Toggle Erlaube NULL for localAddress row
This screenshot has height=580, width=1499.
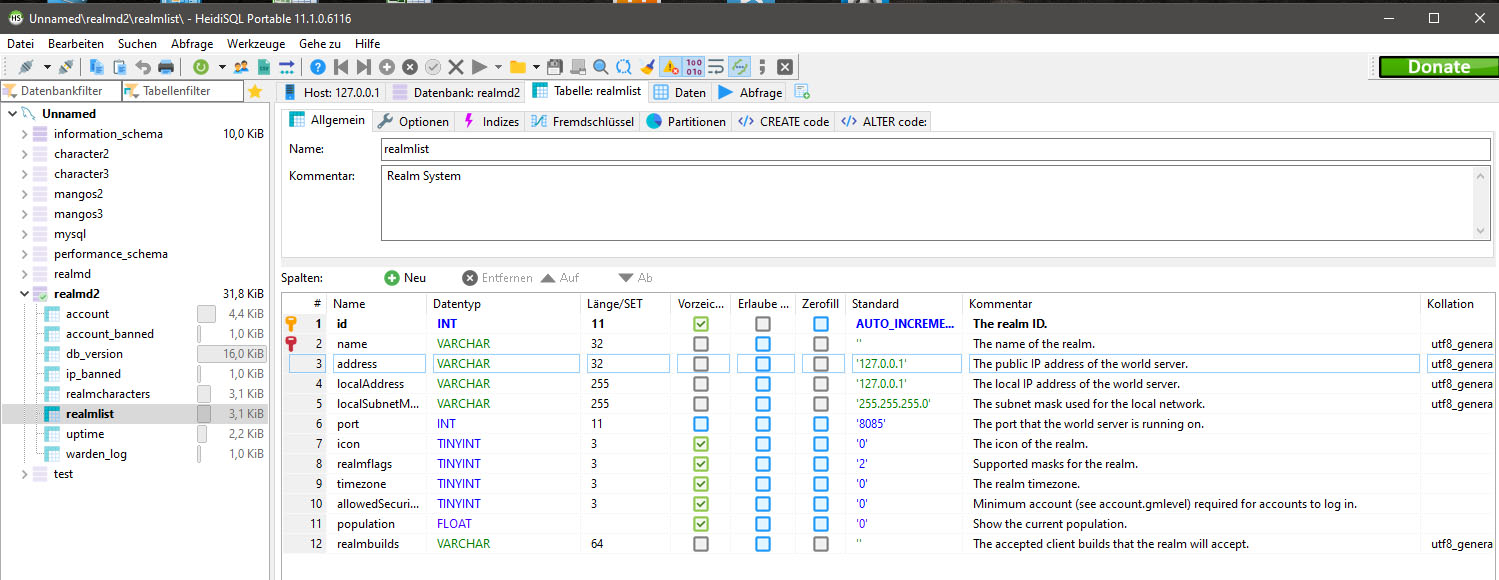click(763, 384)
